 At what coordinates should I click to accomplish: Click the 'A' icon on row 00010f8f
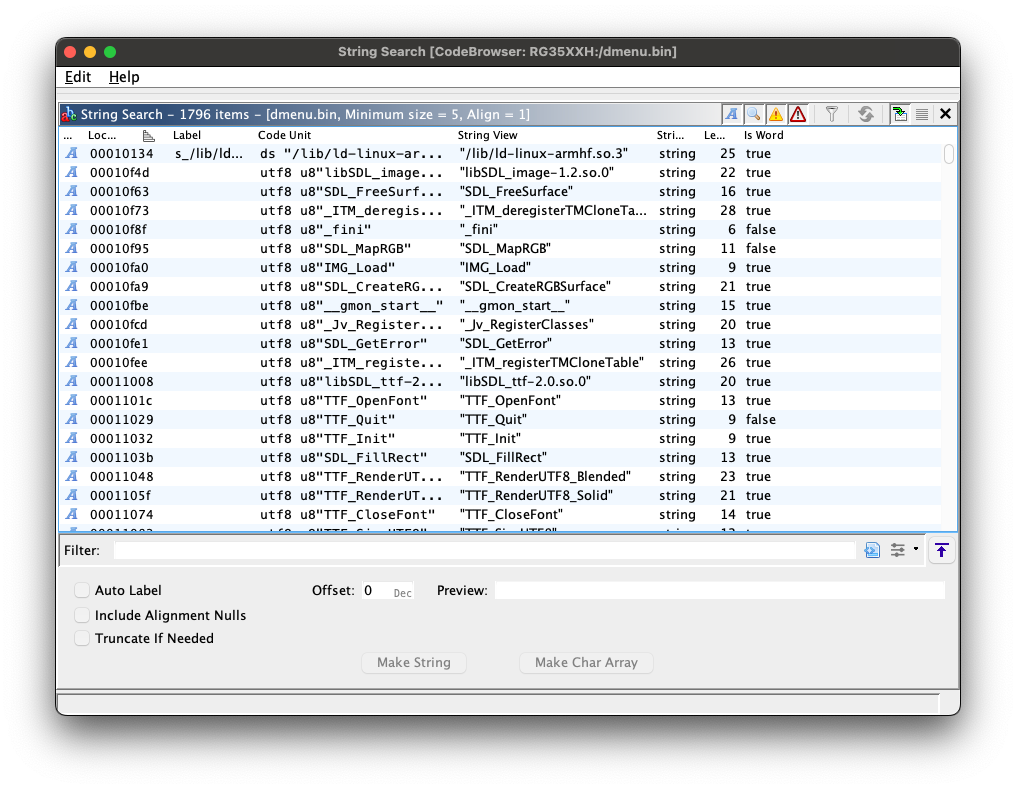pyautogui.click(x=72, y=229)
